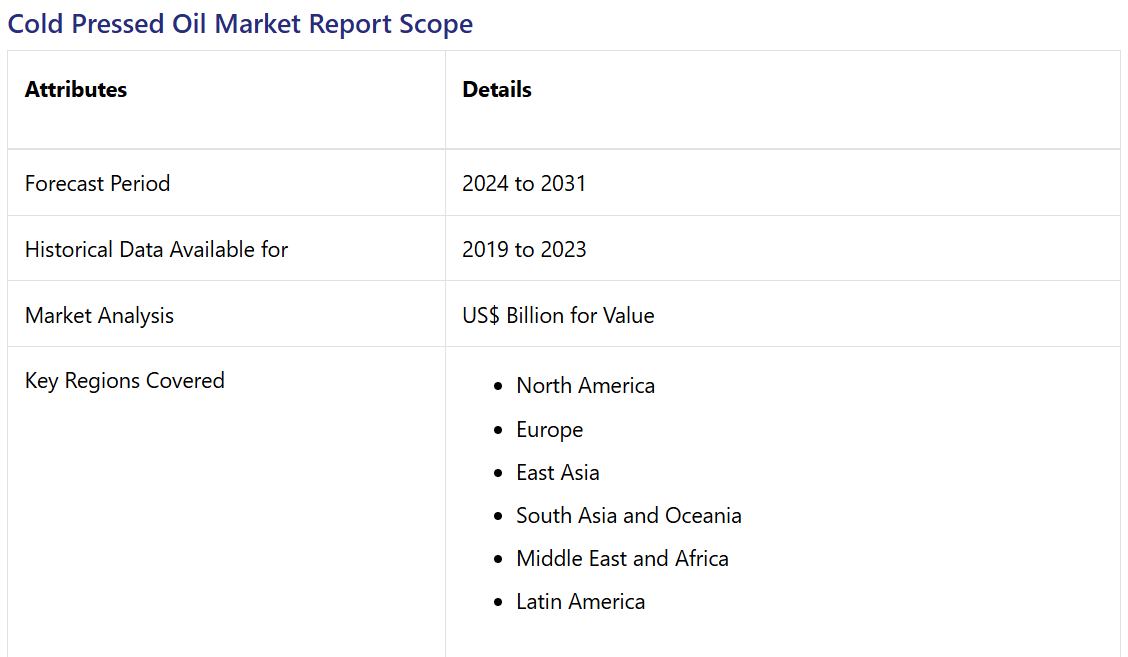
Task: Click North America in the regions list
Action: 585,386
